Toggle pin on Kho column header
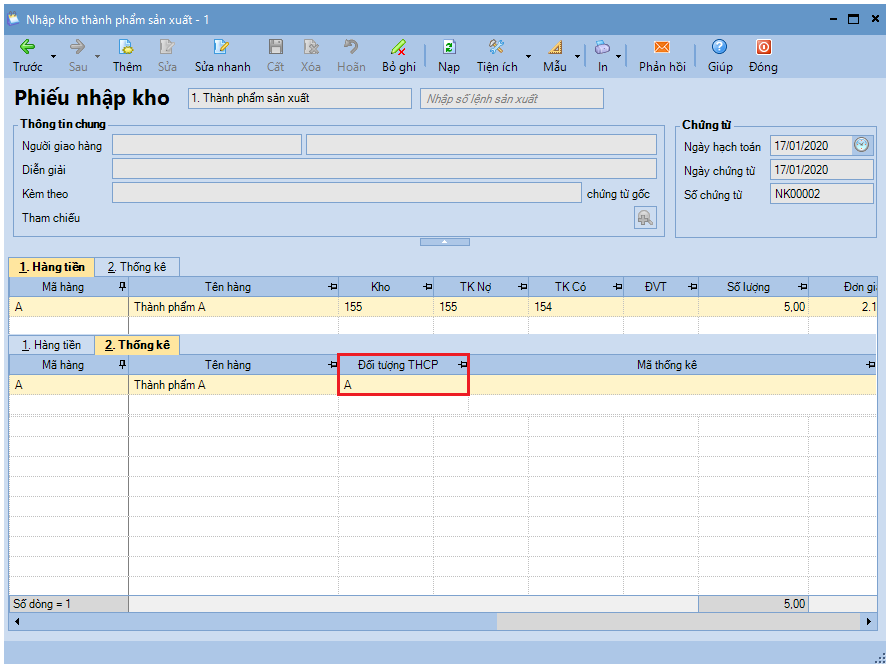Viewport: 894px width, 669px height. (426, 287)
